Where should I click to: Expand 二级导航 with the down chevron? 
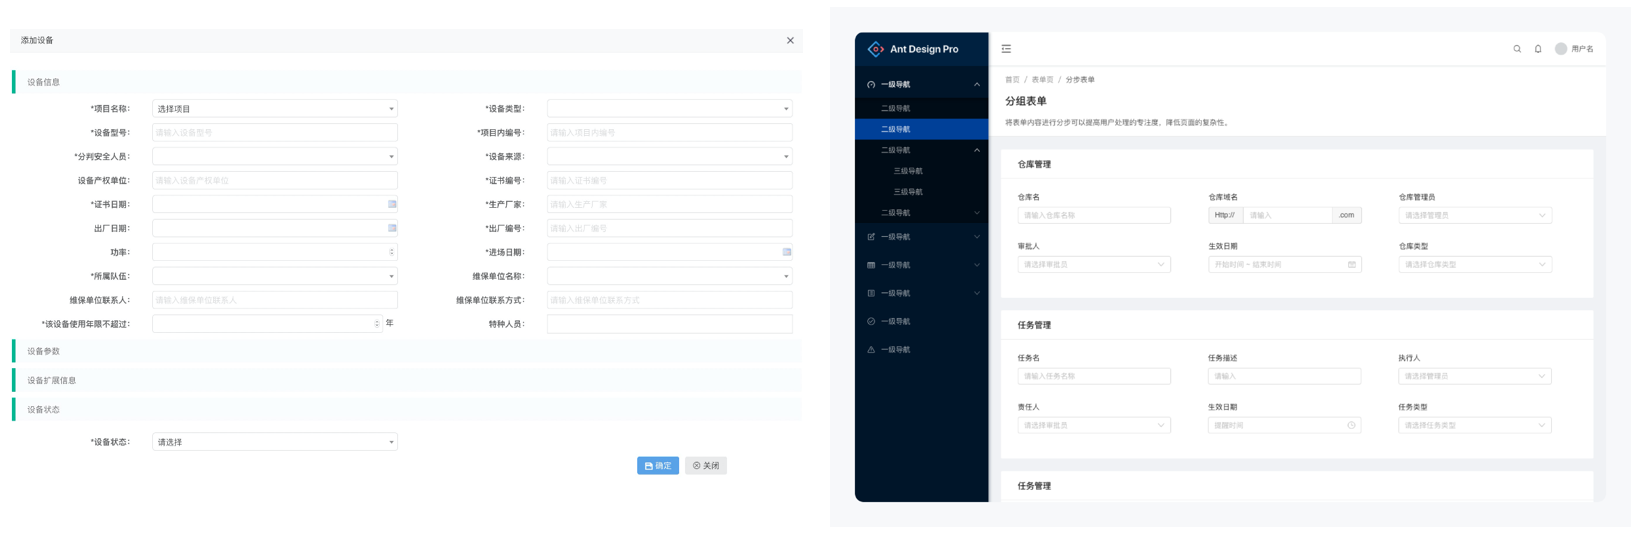[x=977, y=213]
